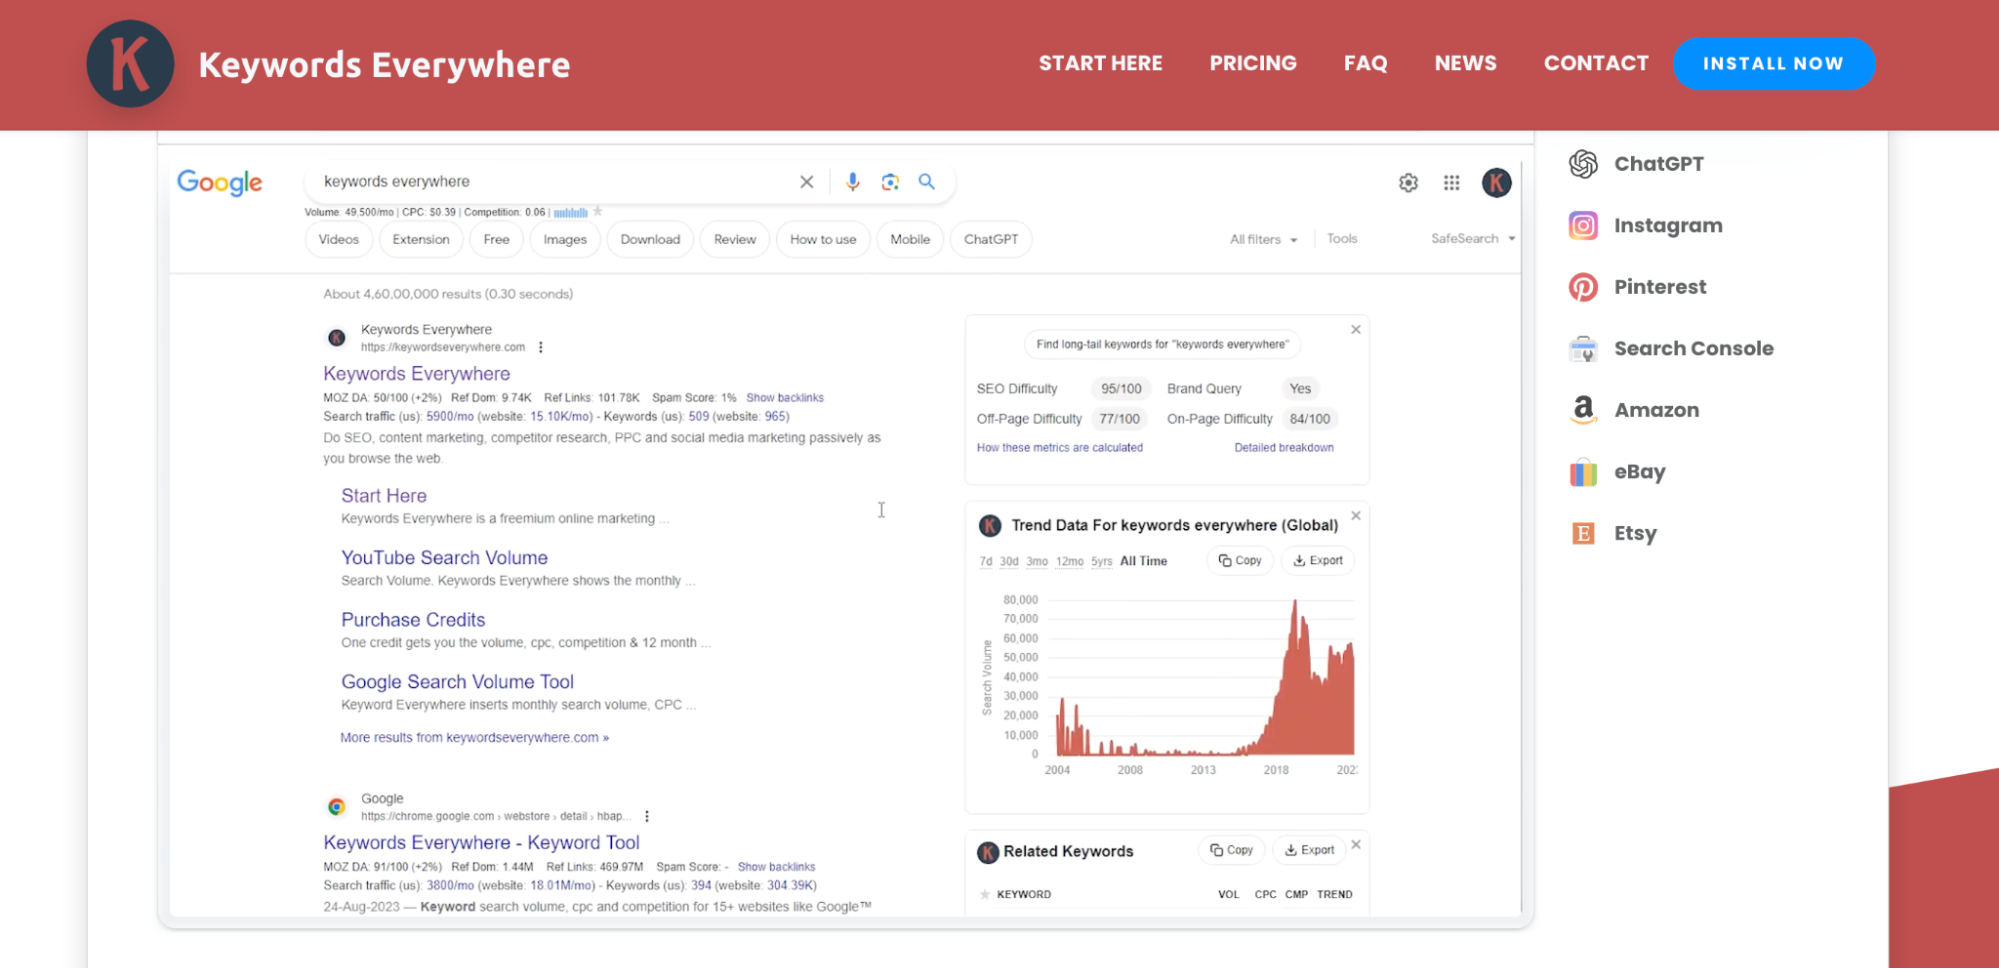Select the Extension filter chip
The height and width of the screenshot is (969, 1999).
pos(421,240)
